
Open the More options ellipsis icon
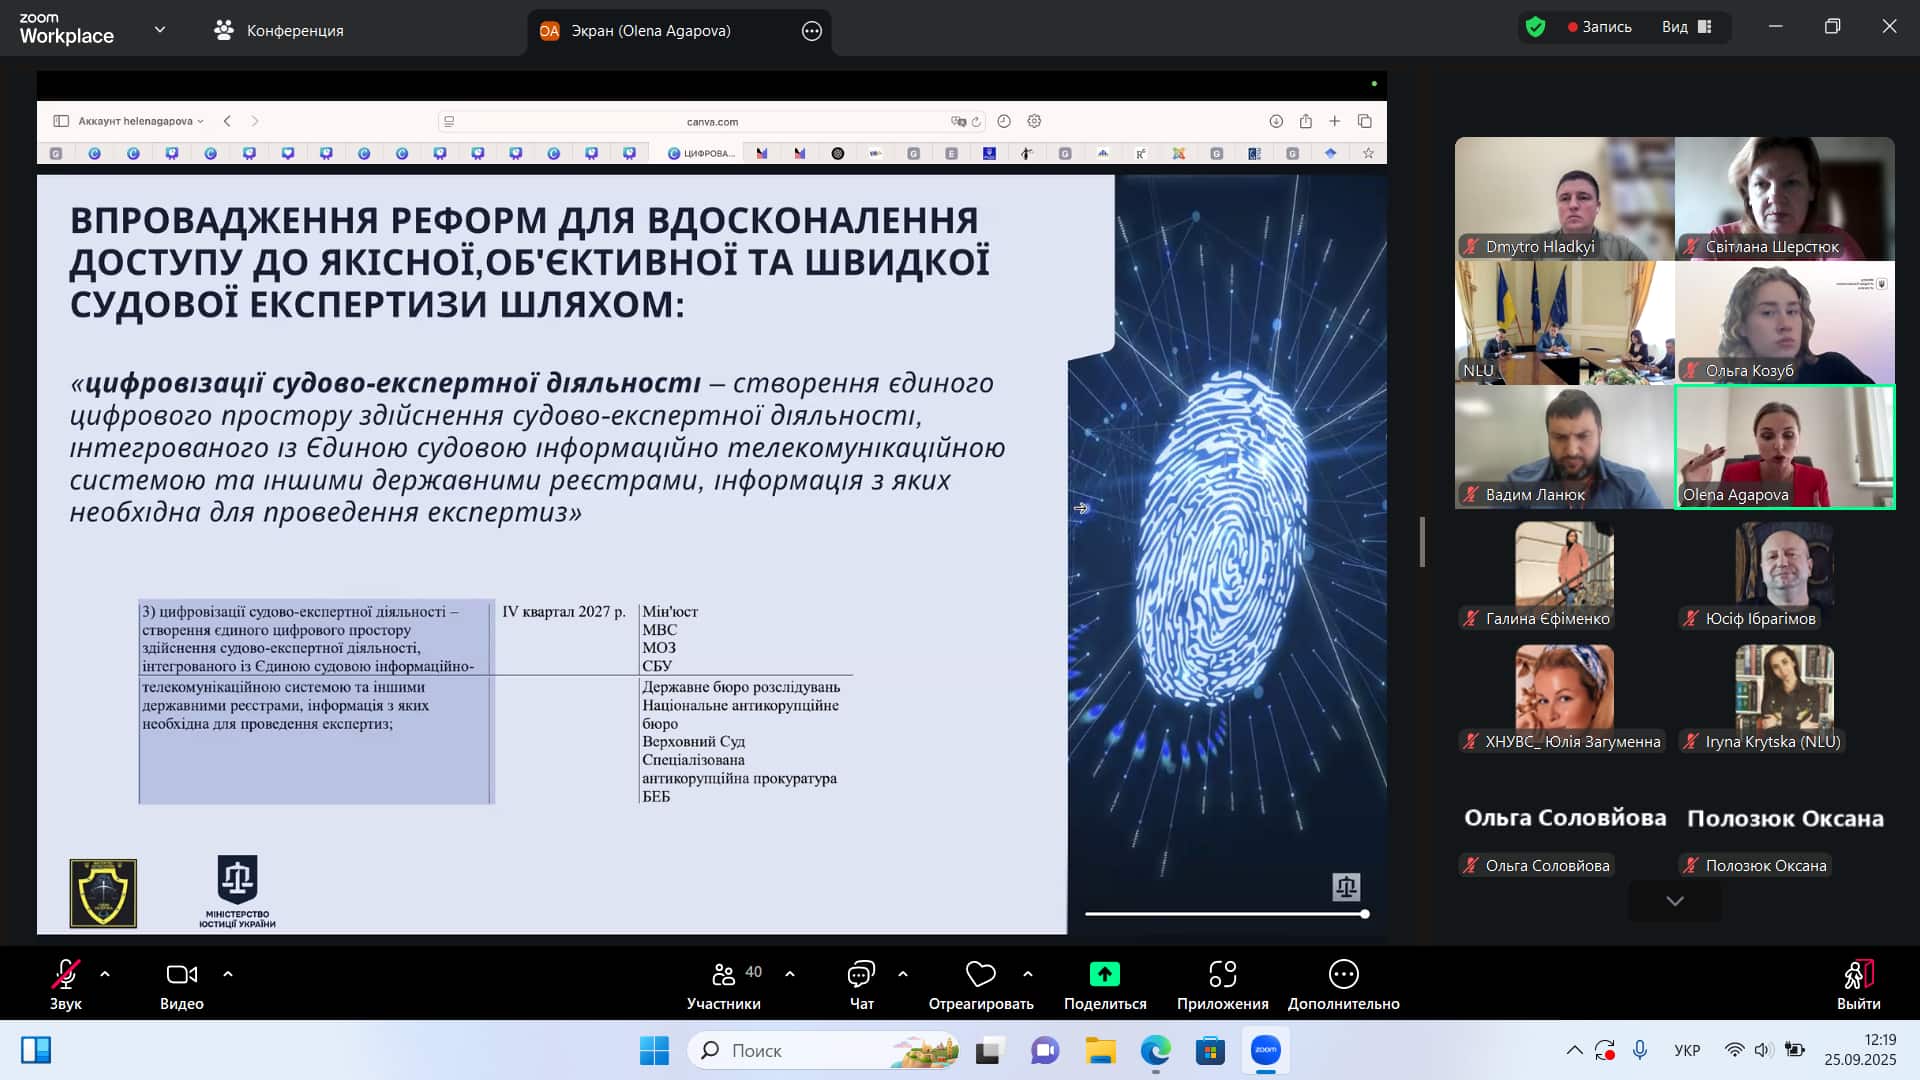click(1343, 974)
